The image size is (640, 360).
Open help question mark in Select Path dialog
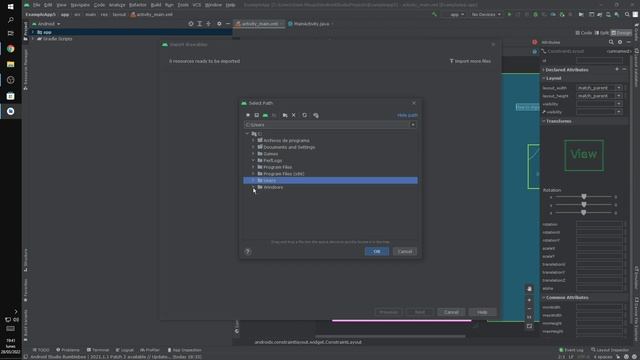coord(247,251)
